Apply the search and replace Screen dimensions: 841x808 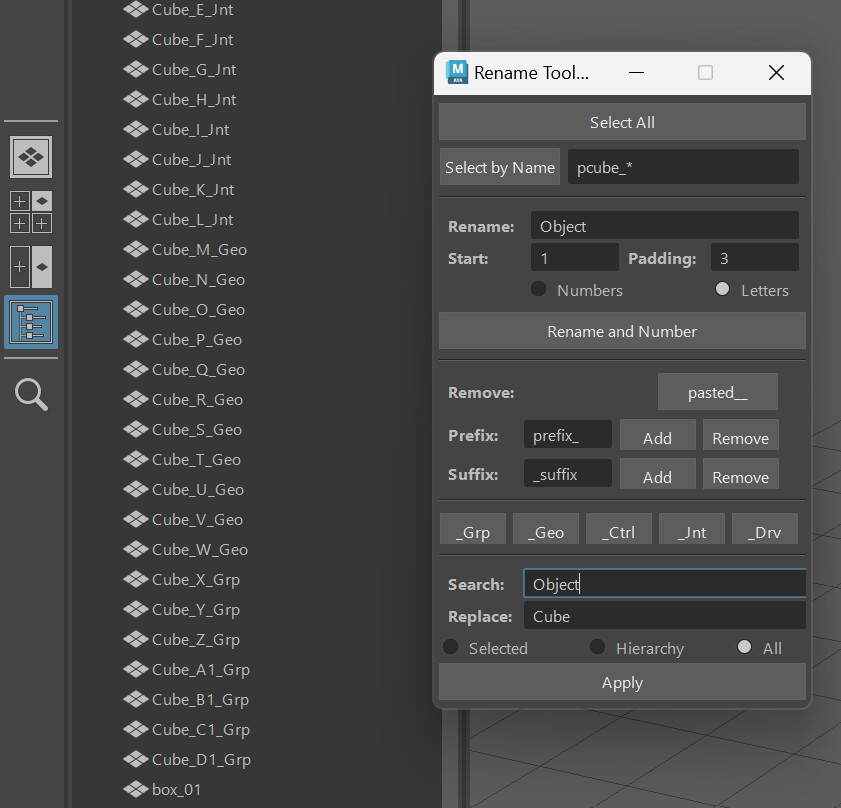621,682
